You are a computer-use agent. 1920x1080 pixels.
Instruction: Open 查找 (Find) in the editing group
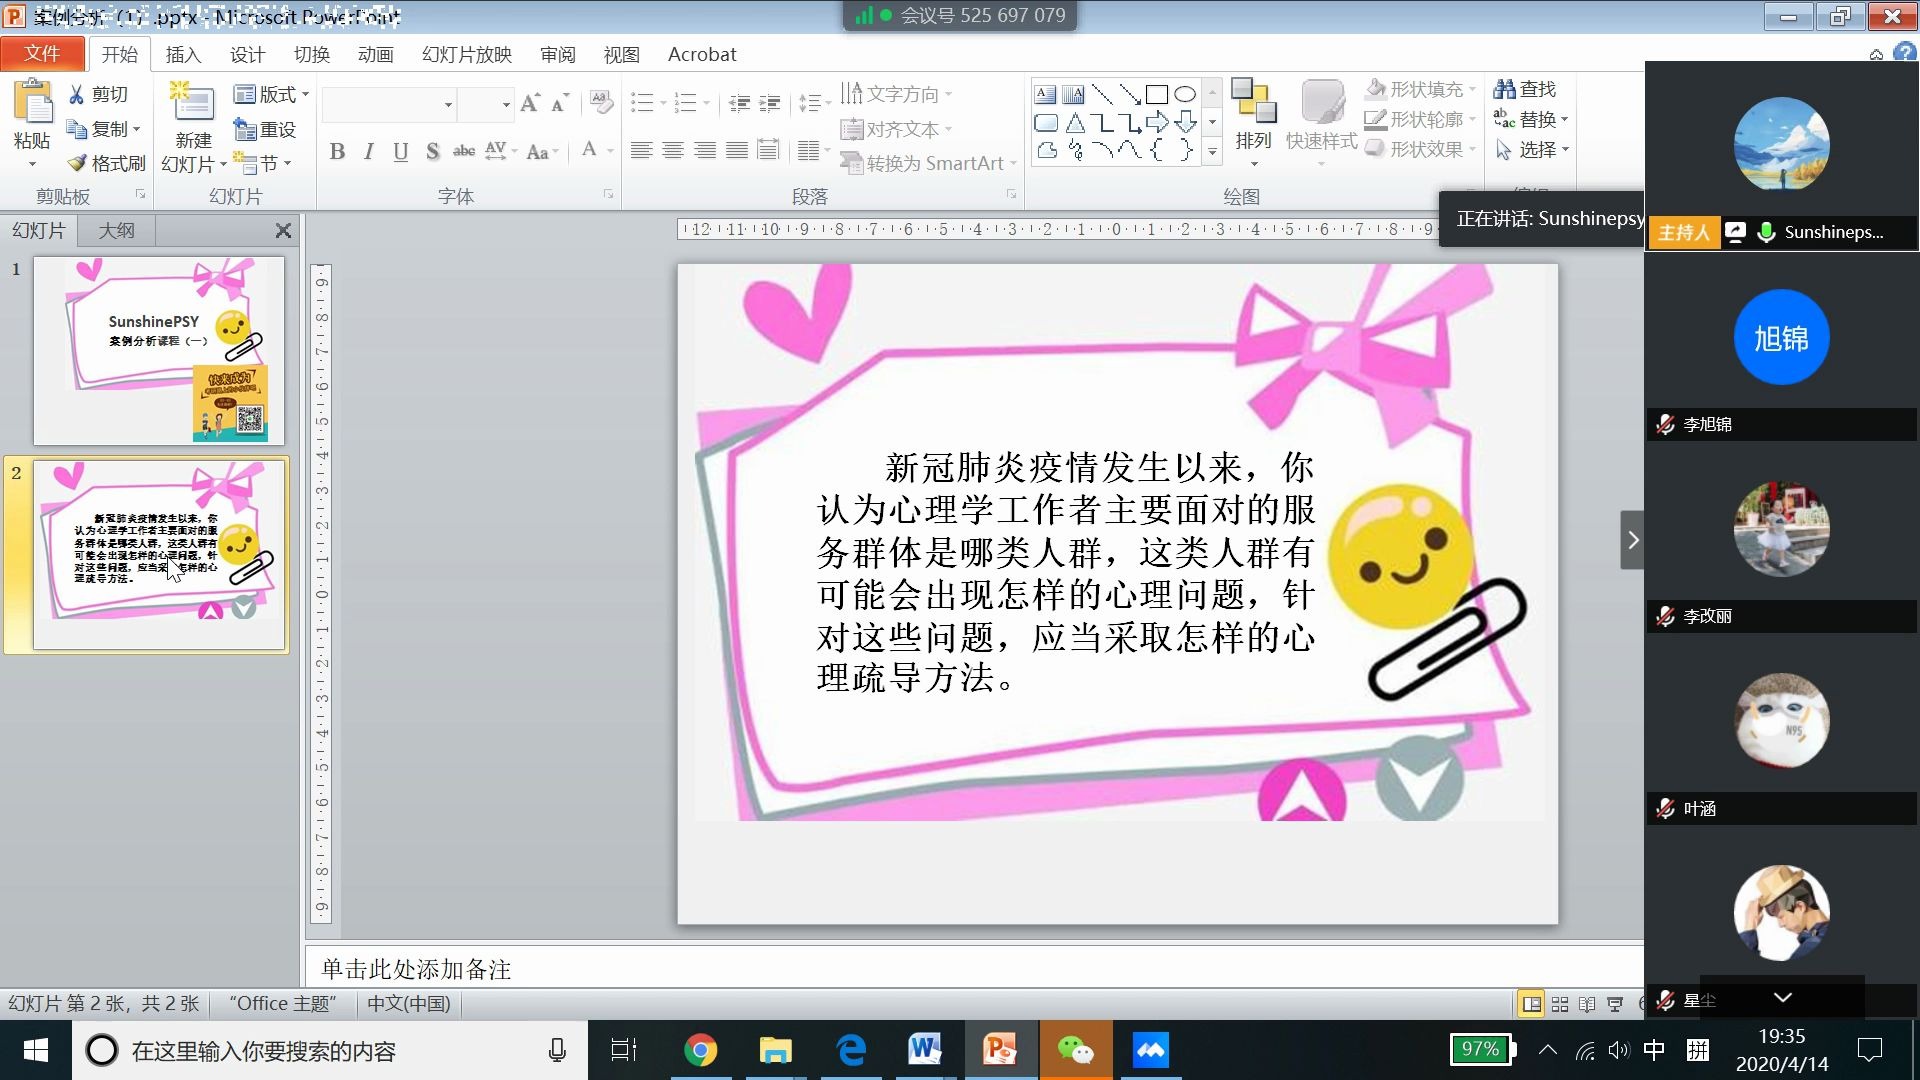point(1525,89)
